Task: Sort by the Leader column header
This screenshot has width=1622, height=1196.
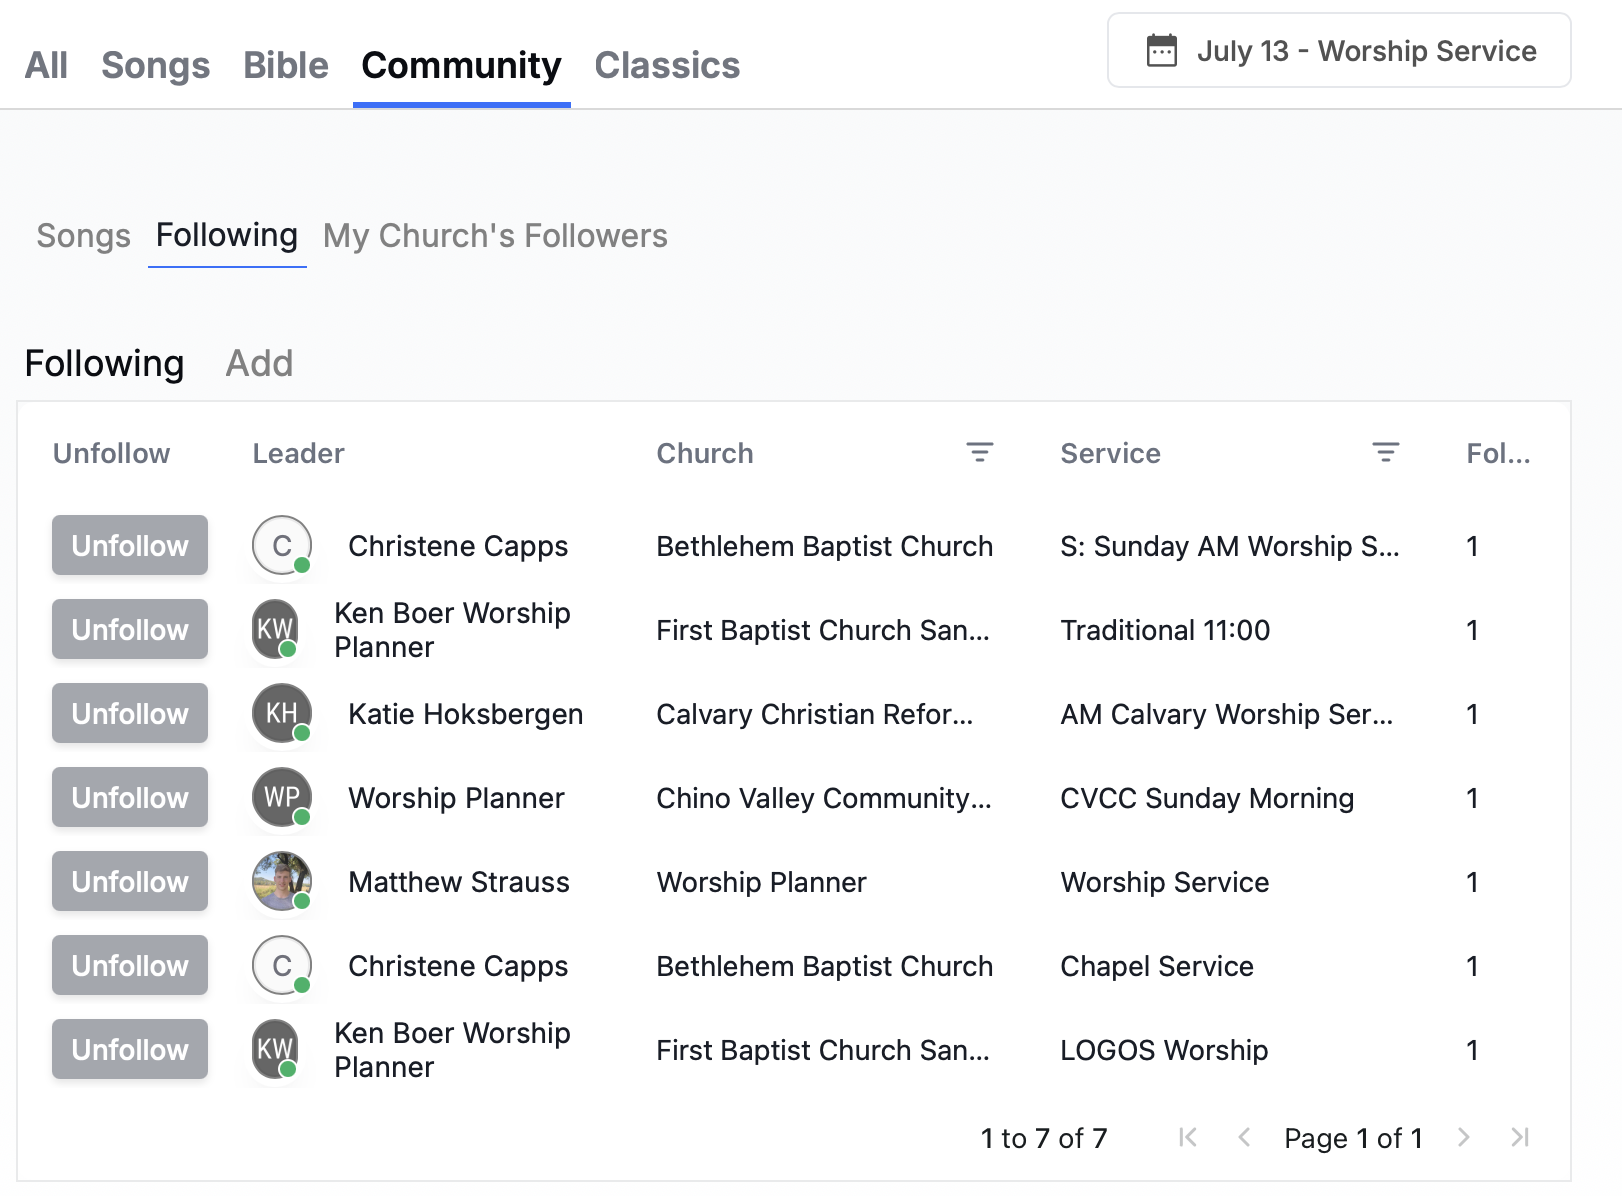Action: 298,454
